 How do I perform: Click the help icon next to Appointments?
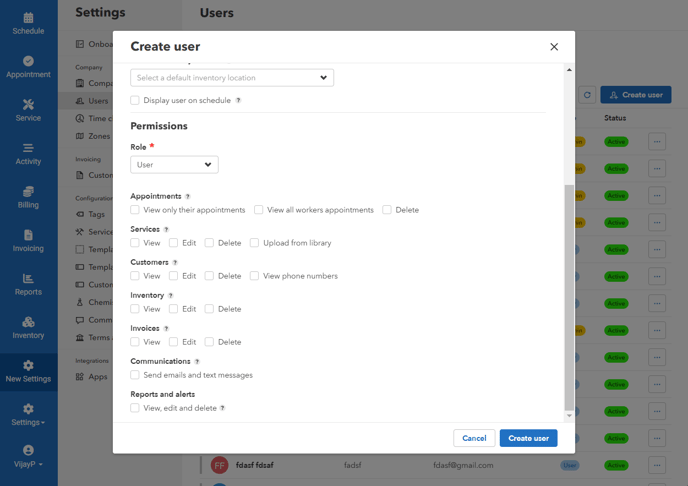(188, 197)
